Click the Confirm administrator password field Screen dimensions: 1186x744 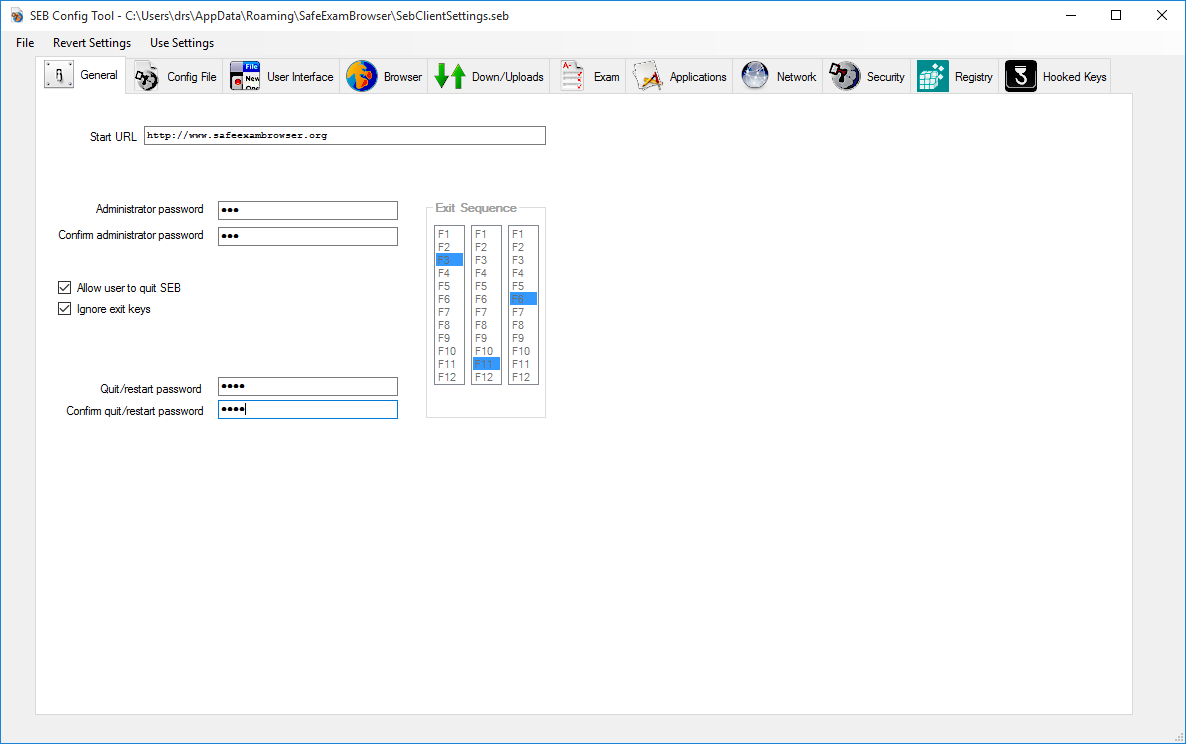click(x=308, y=237)
